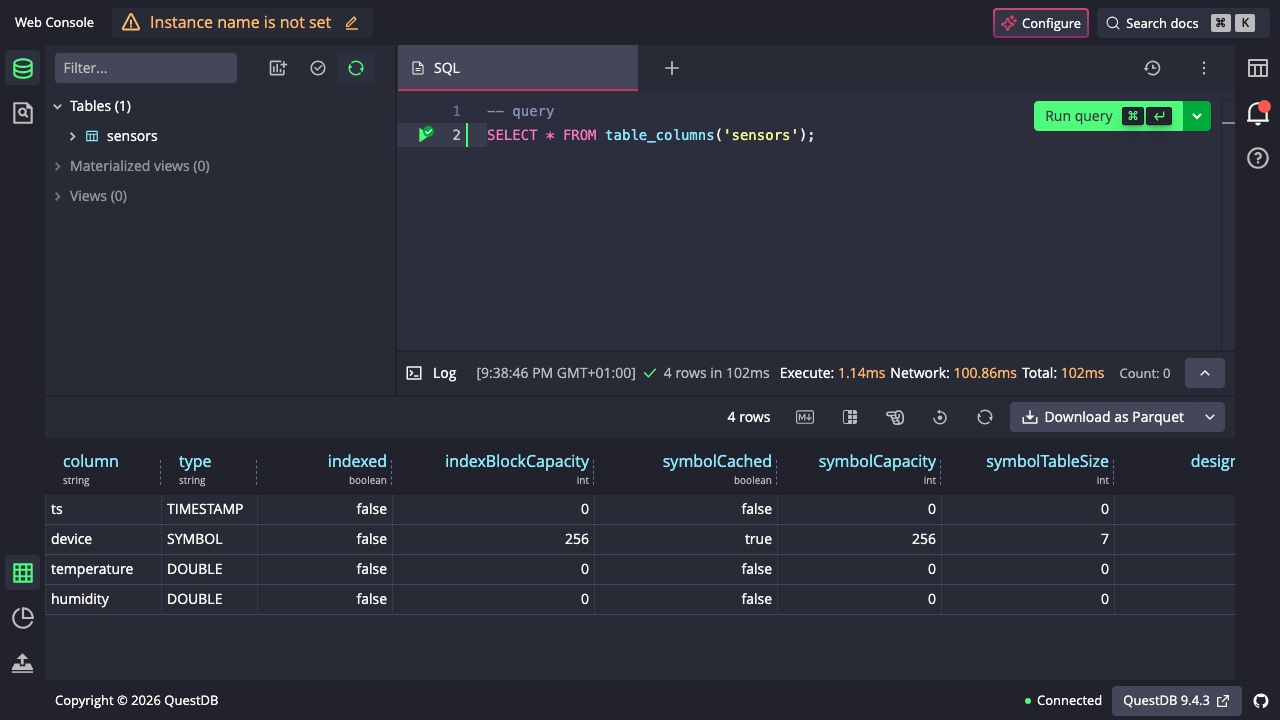
Task: Expand Views (0) section
Action: [58, 196]
